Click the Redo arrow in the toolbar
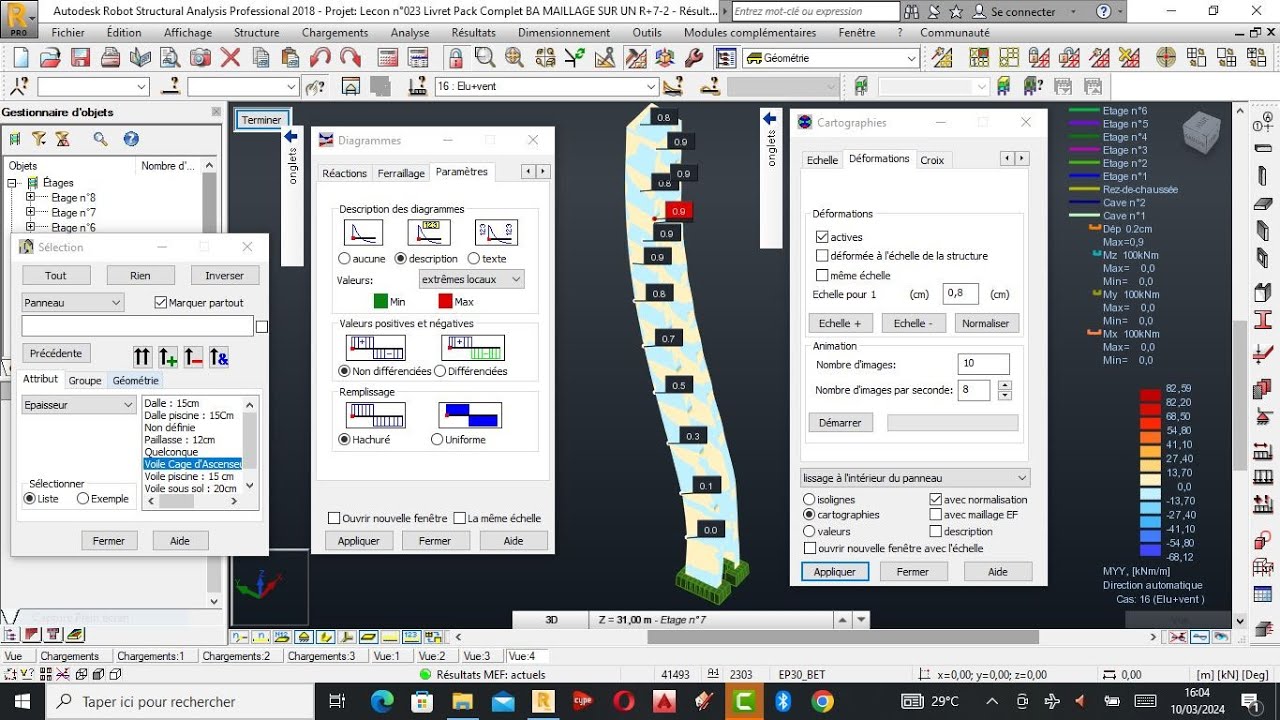Image resolution: width=1280 pixels, height=720 pixels. coord(350,57)
